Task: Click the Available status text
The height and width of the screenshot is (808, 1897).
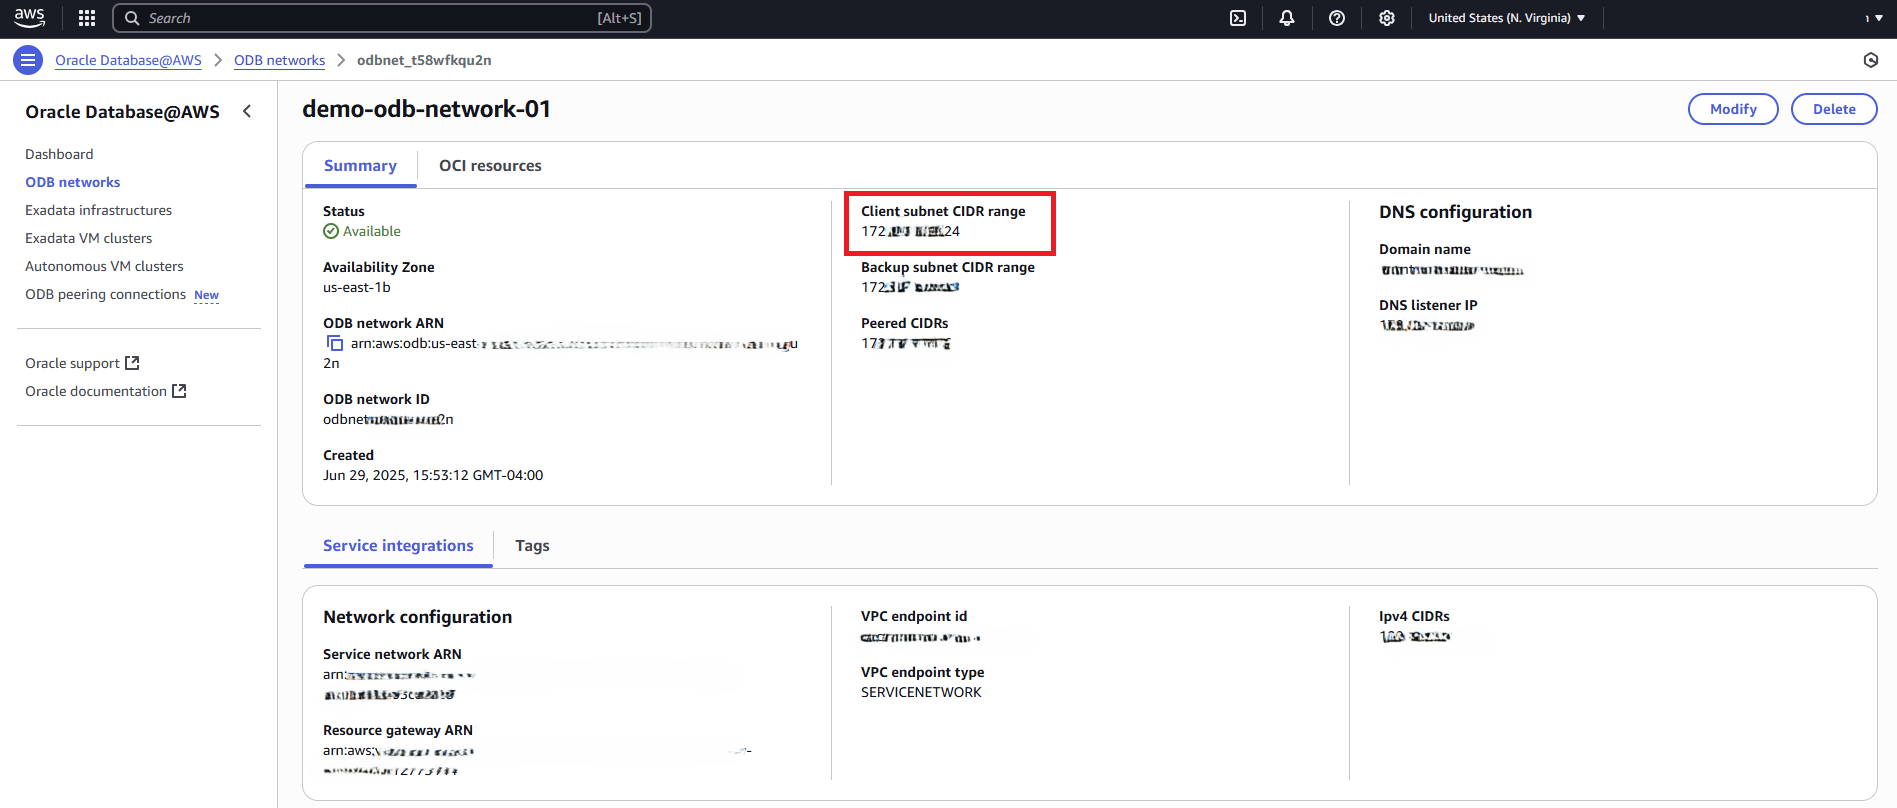Action: 372,231
